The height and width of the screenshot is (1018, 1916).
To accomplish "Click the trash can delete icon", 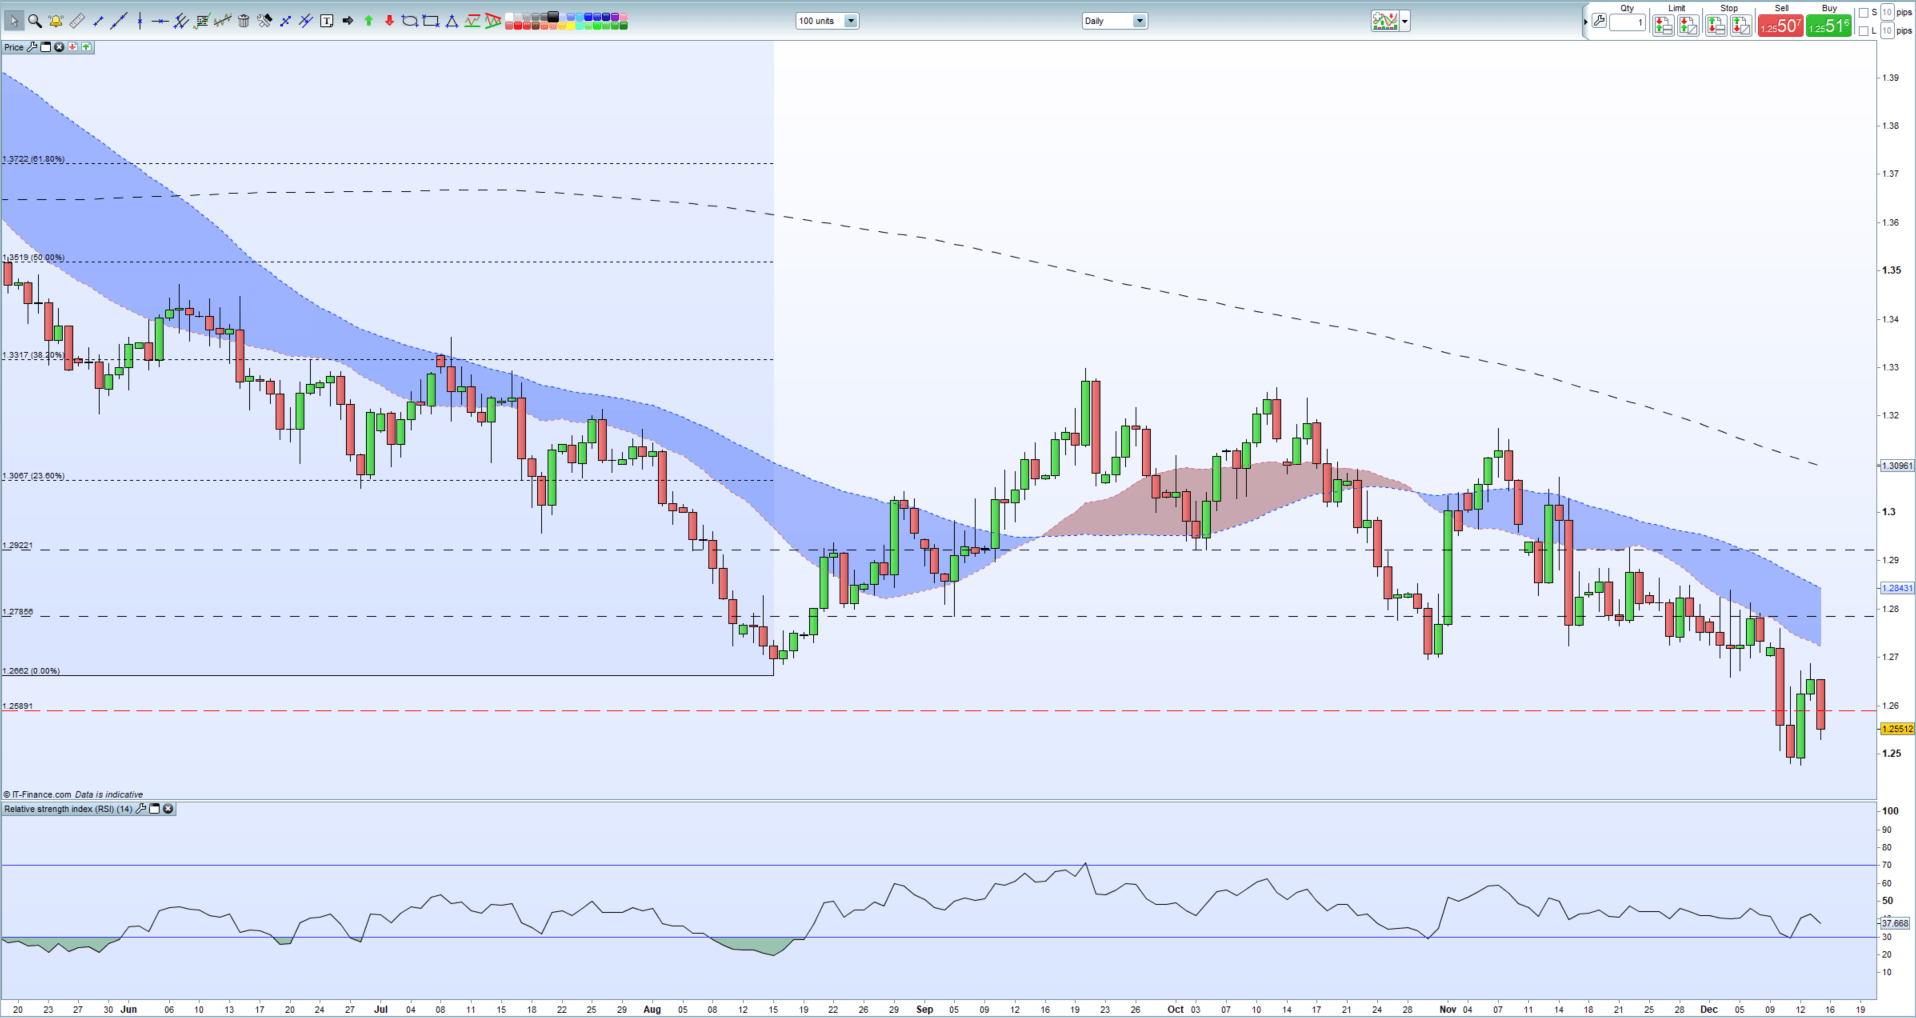I will [243, 21].
